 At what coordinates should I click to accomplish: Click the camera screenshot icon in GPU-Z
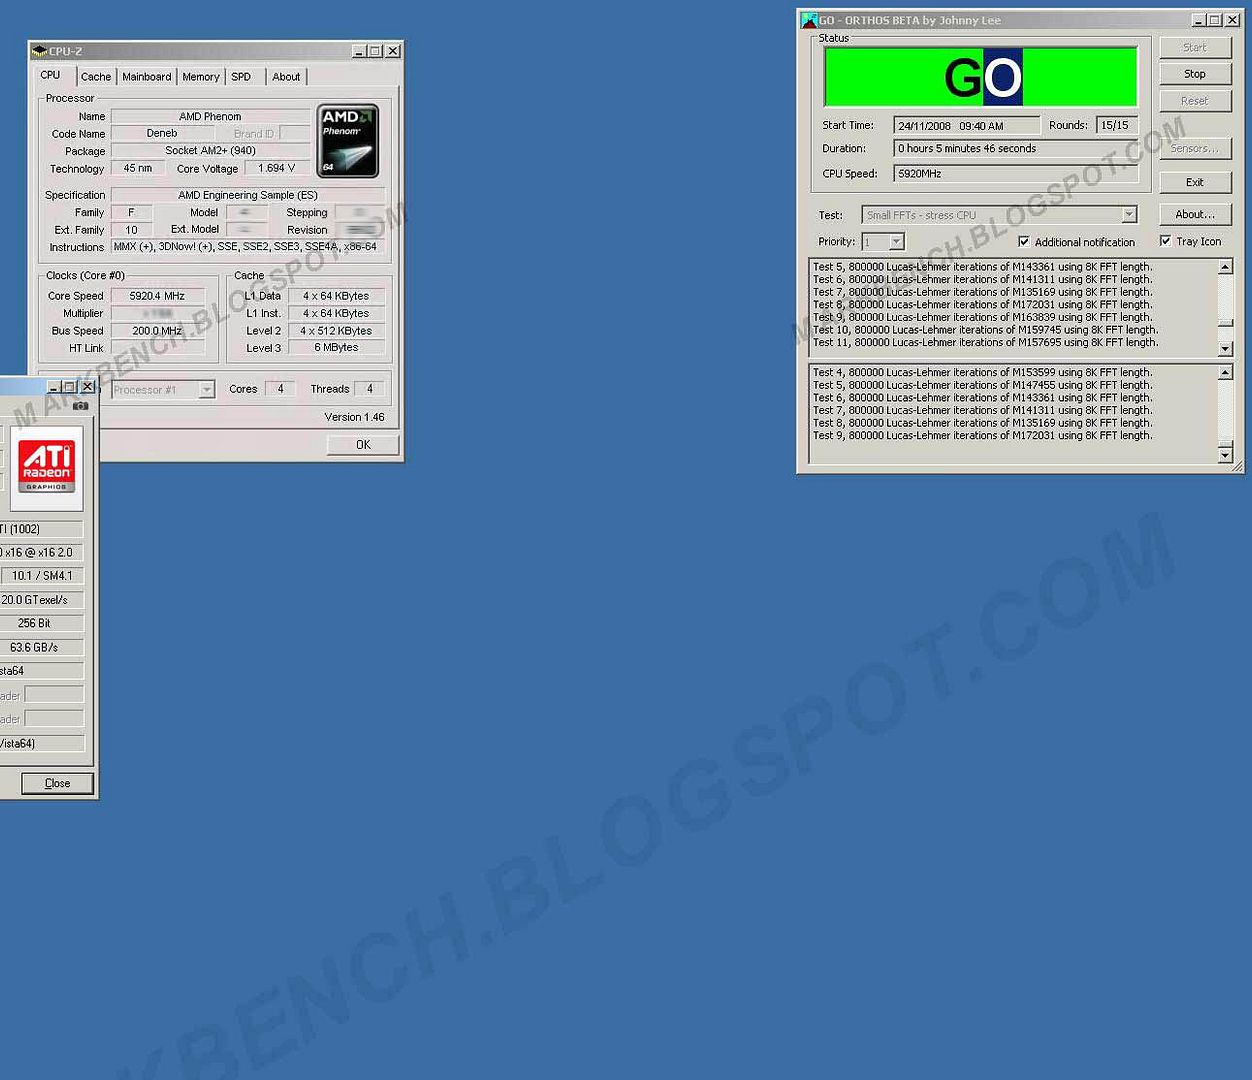coord(81,405)
